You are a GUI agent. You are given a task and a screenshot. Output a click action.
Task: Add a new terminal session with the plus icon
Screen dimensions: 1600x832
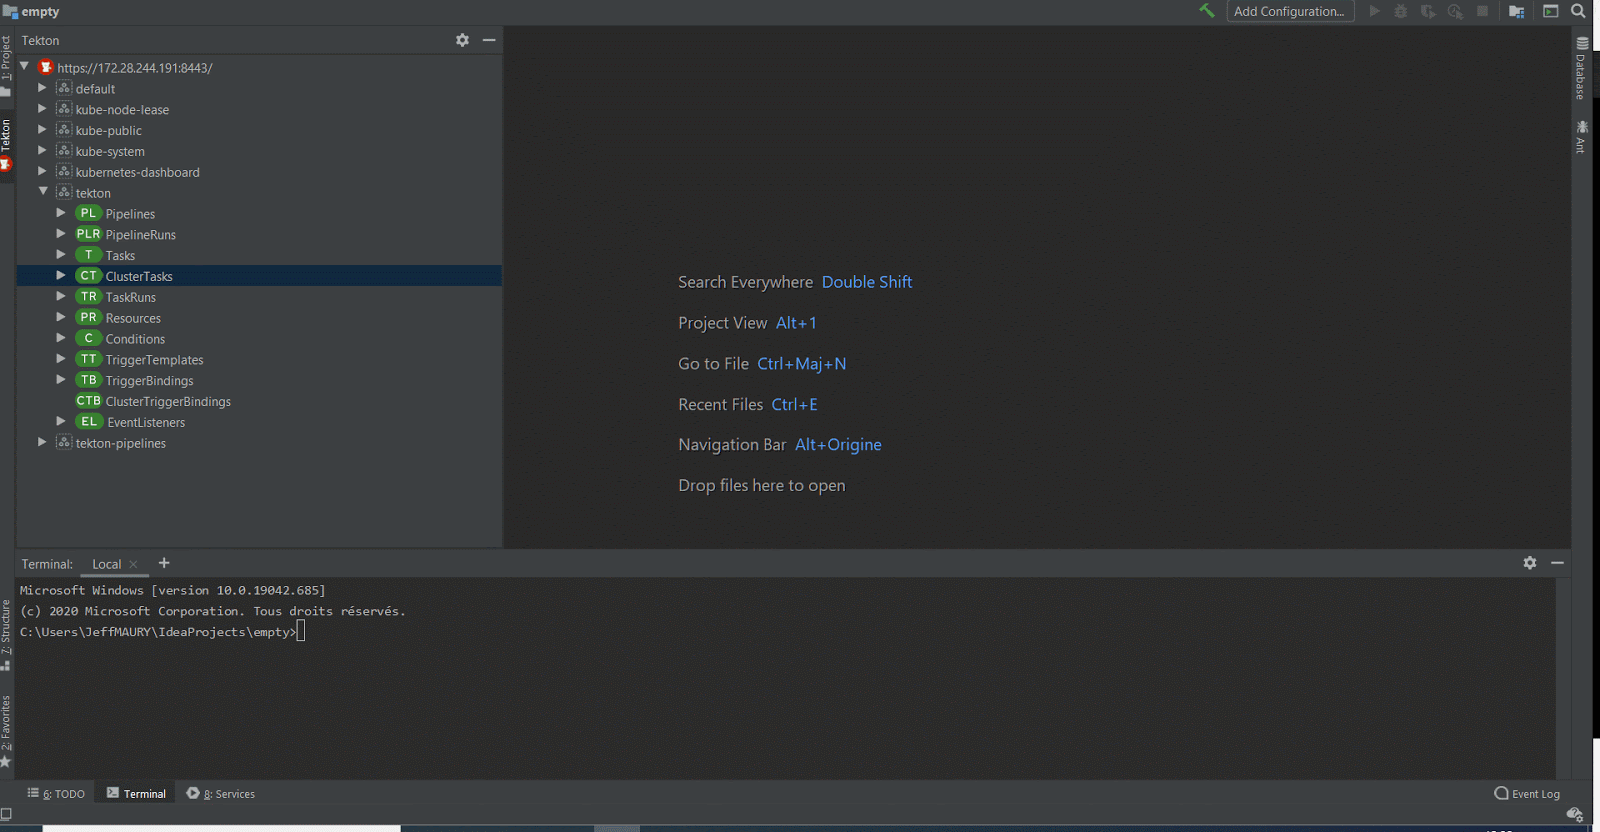[164, 563]
